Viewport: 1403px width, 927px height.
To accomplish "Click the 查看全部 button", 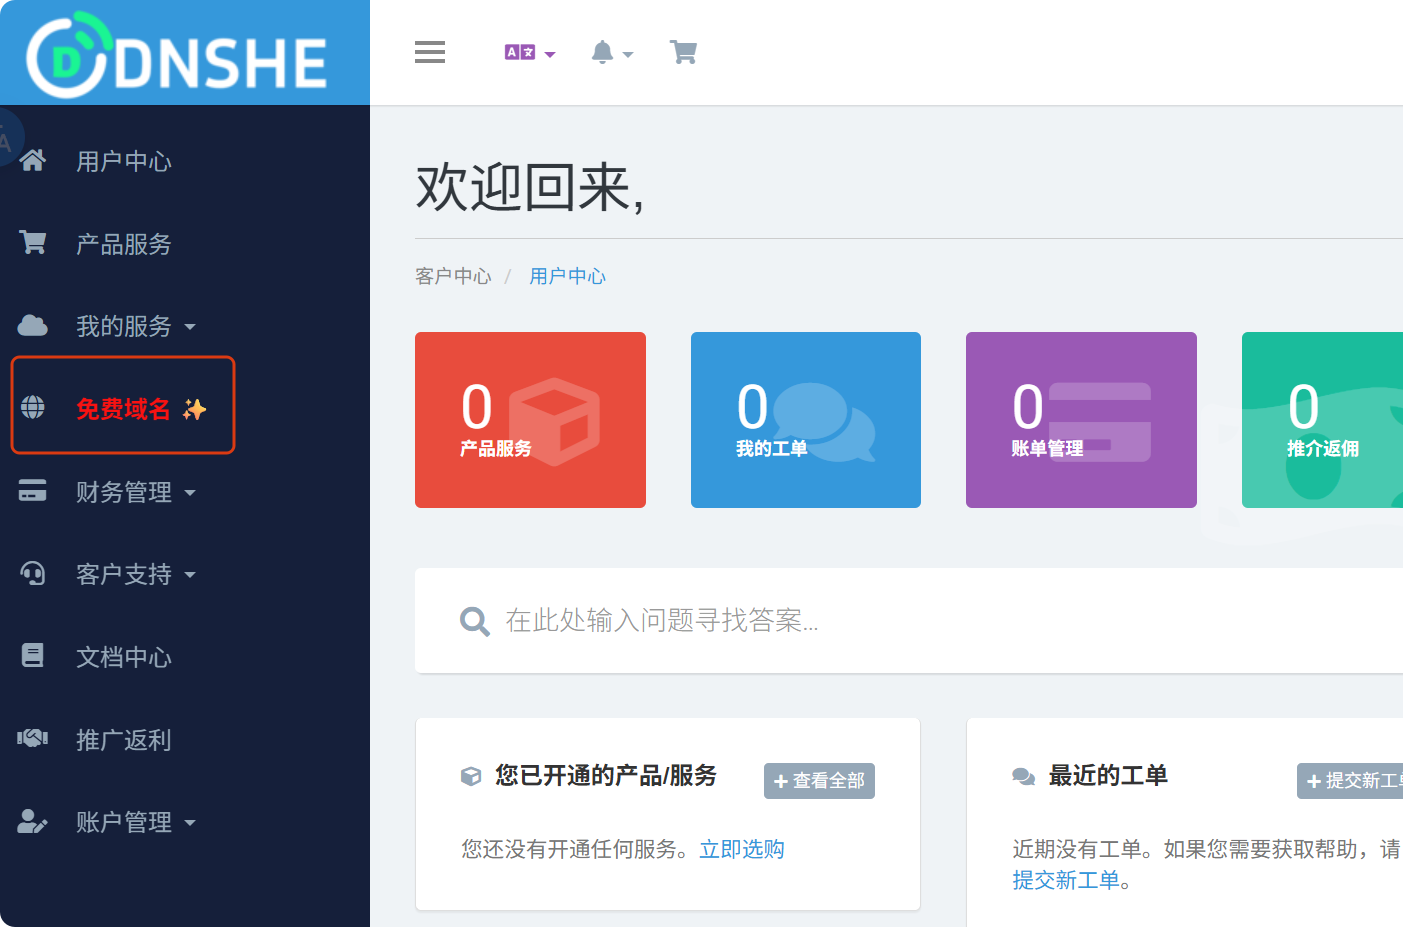I will pos(819,781).
